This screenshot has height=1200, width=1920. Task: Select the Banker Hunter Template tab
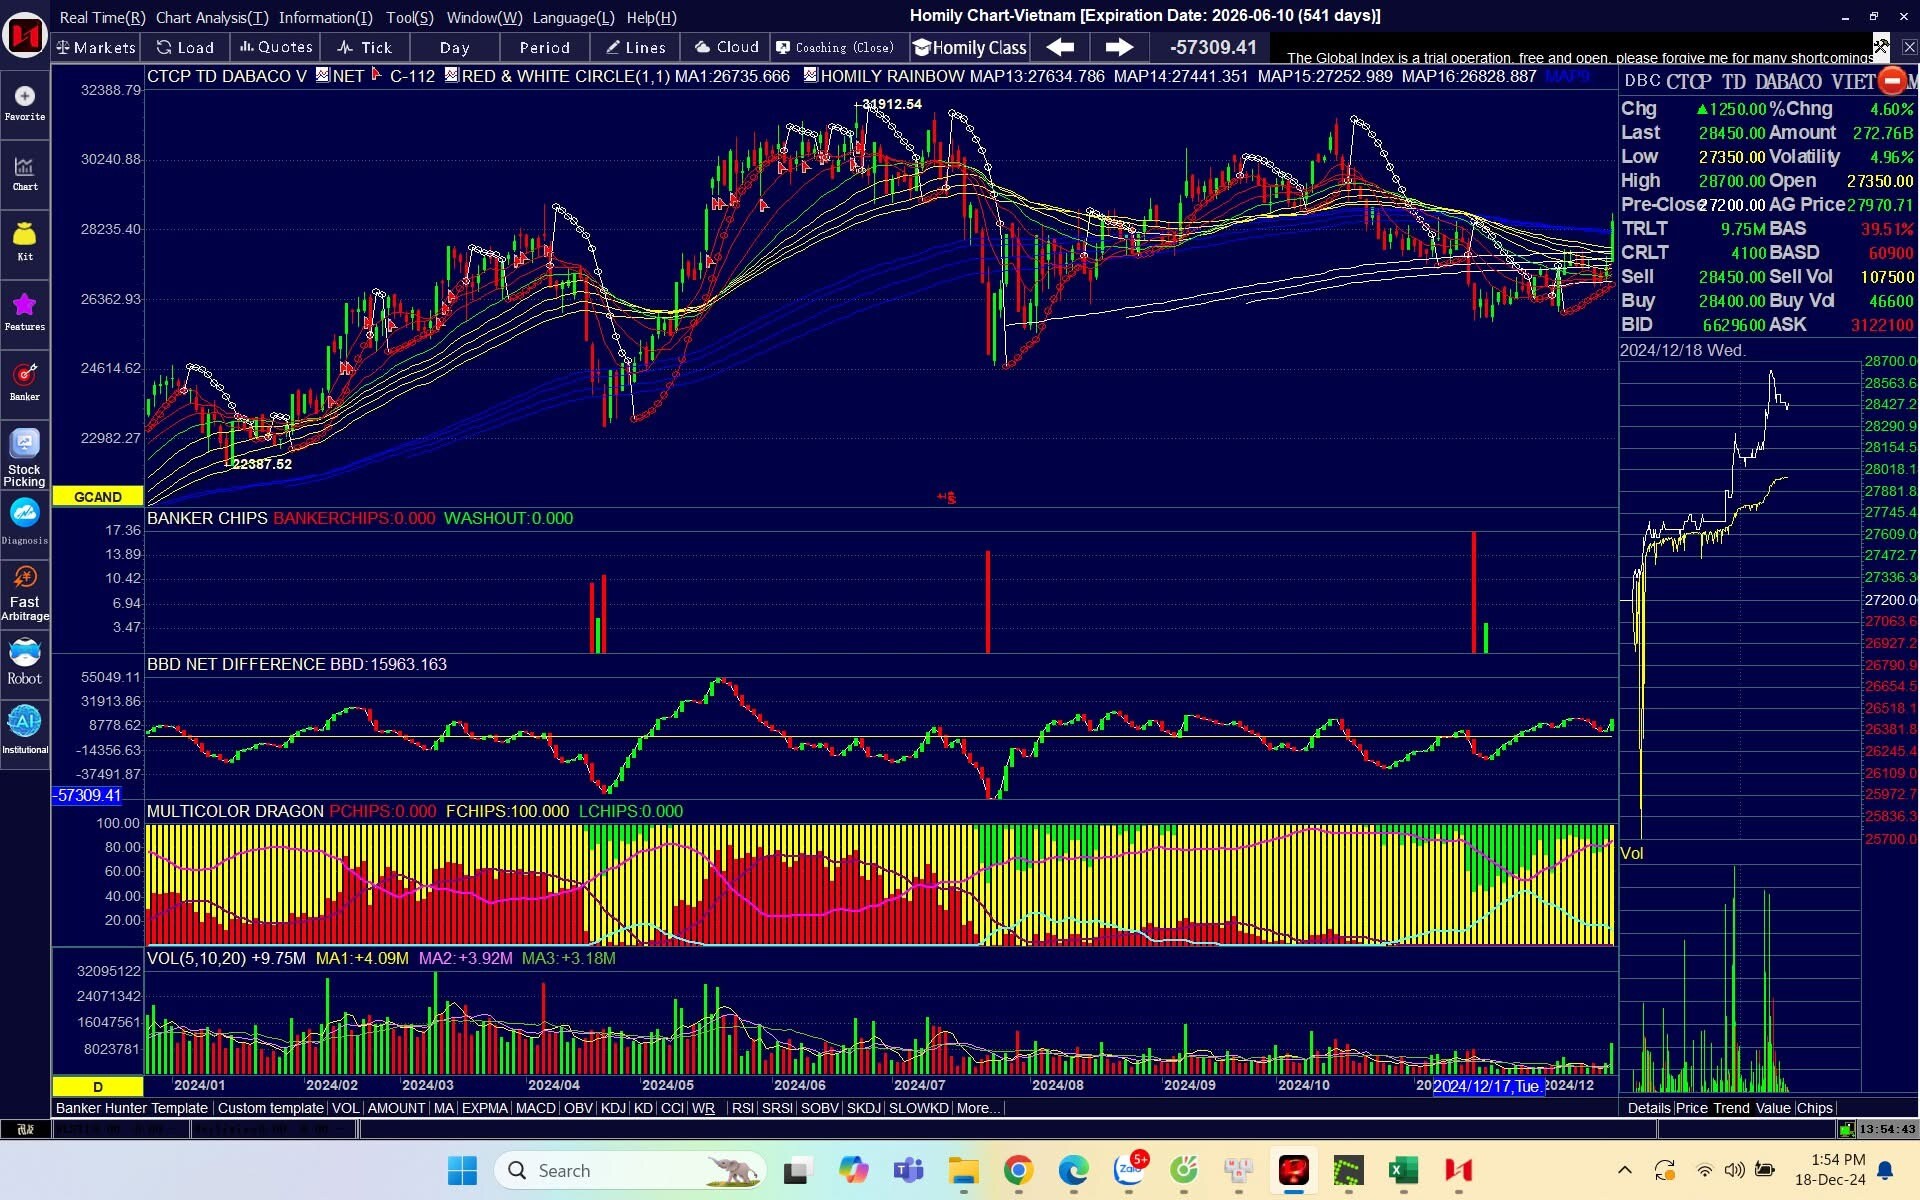(132, 1108)
